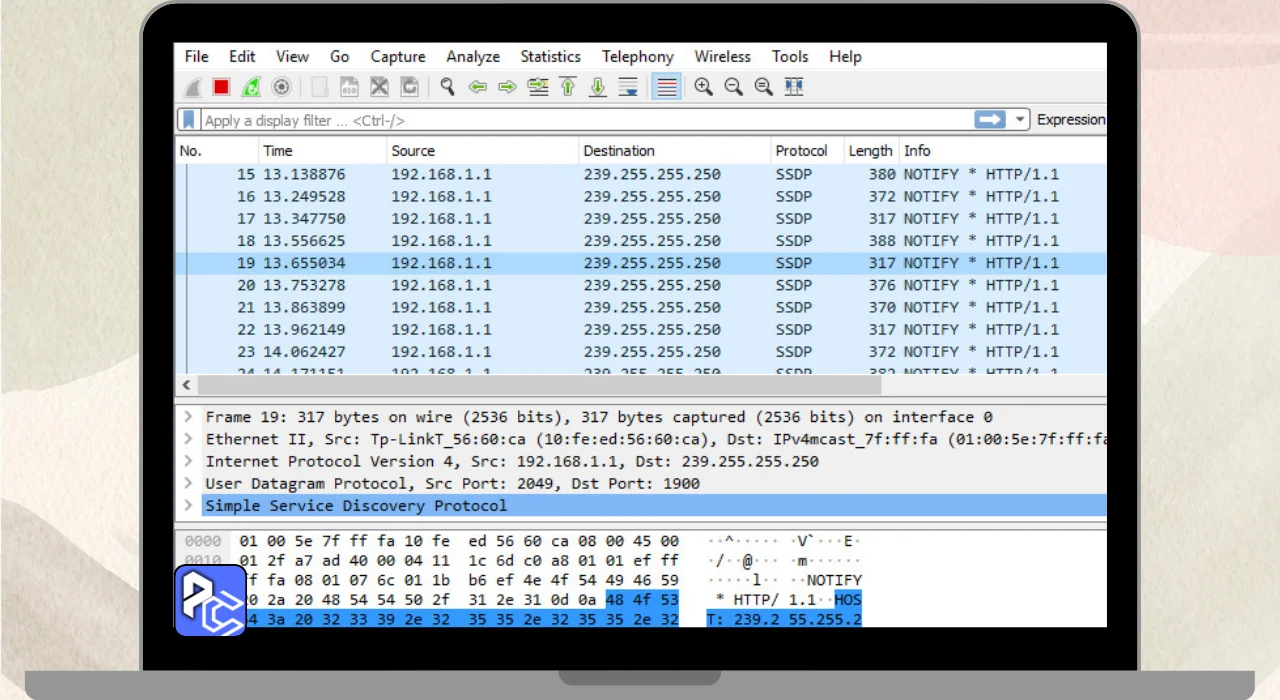Apply the display filter with arrow button
This screenshot has height=700, width=1280.
coord(989,120)
